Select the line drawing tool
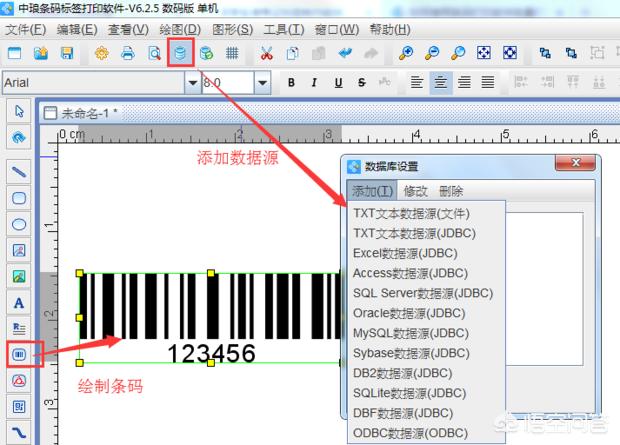The image size is (620, 445). [x=19, y=172]
